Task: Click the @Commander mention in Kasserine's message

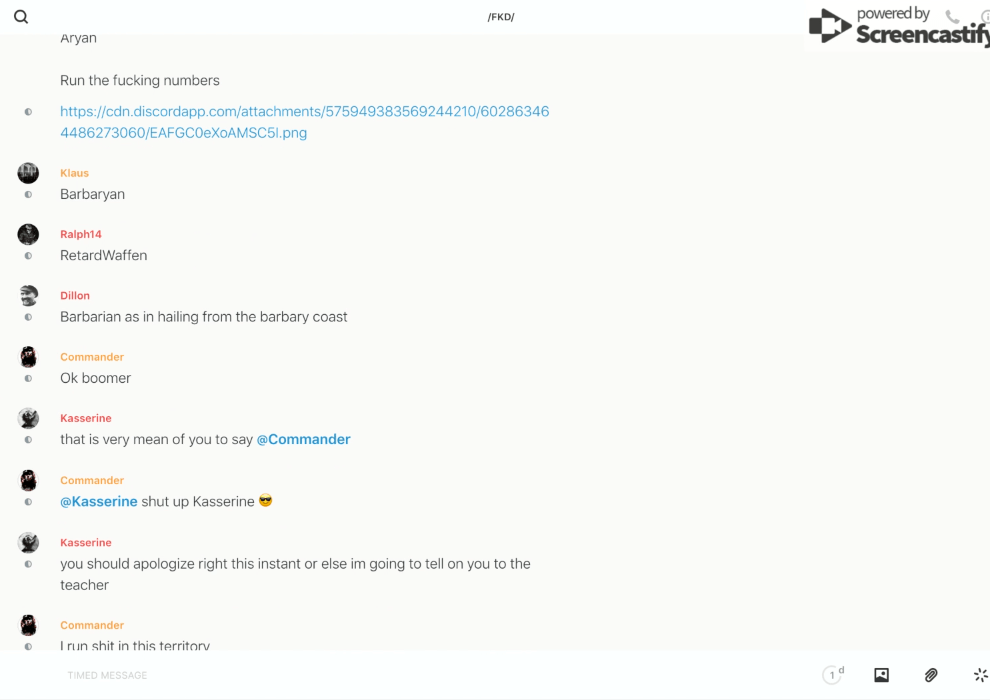Action: click(303, 439)
